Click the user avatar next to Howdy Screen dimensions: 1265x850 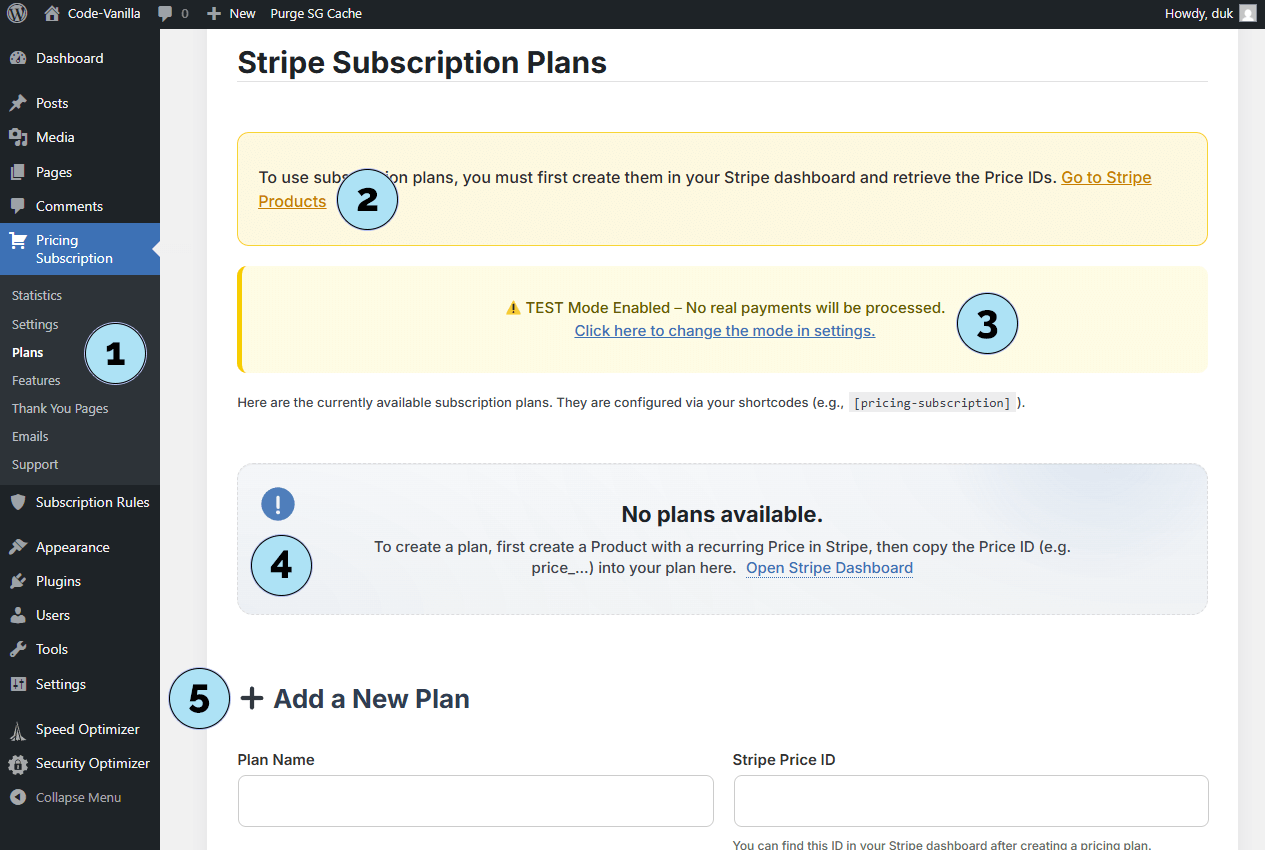tap(1247, 14)
